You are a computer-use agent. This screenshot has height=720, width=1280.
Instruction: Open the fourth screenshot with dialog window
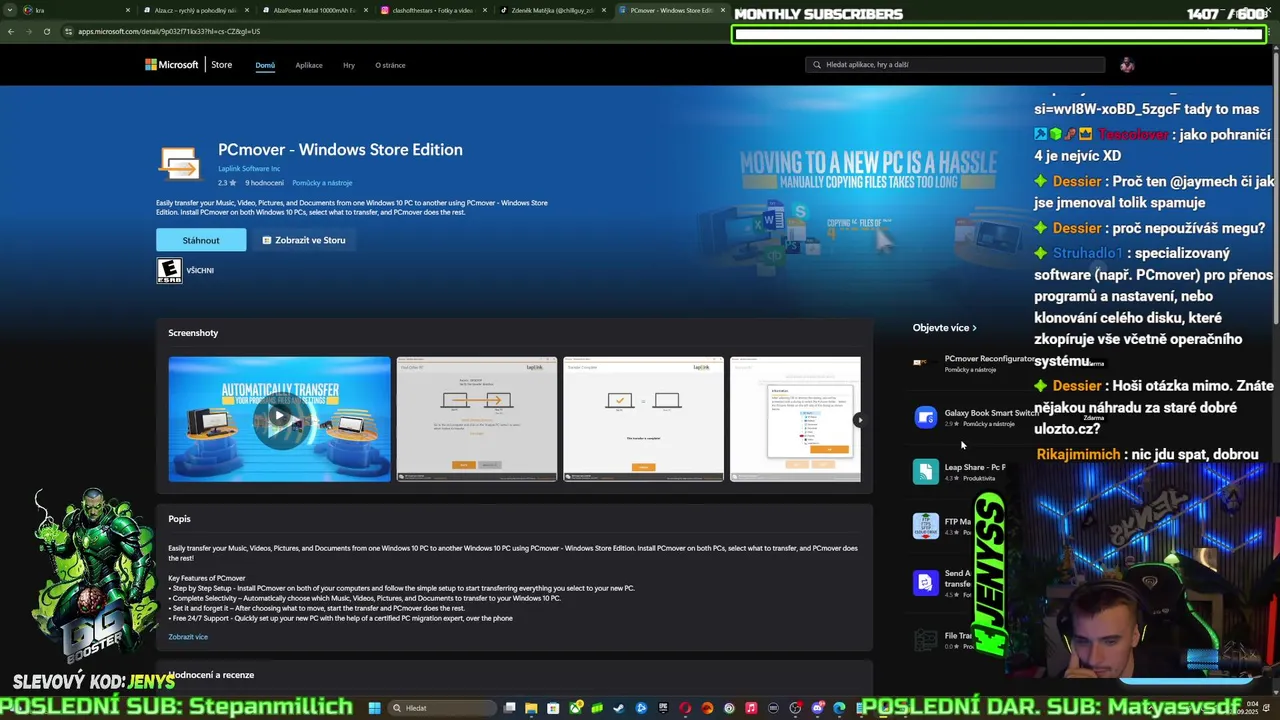pyautogui.click(x=795, y=419)
